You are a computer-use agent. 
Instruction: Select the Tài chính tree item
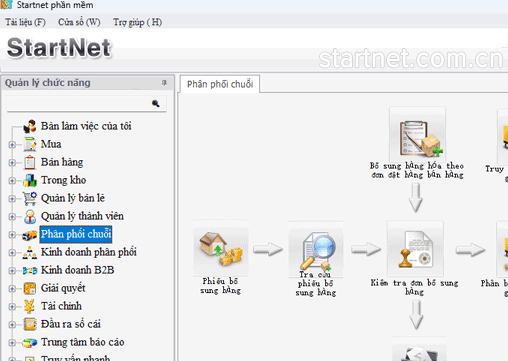61,306
